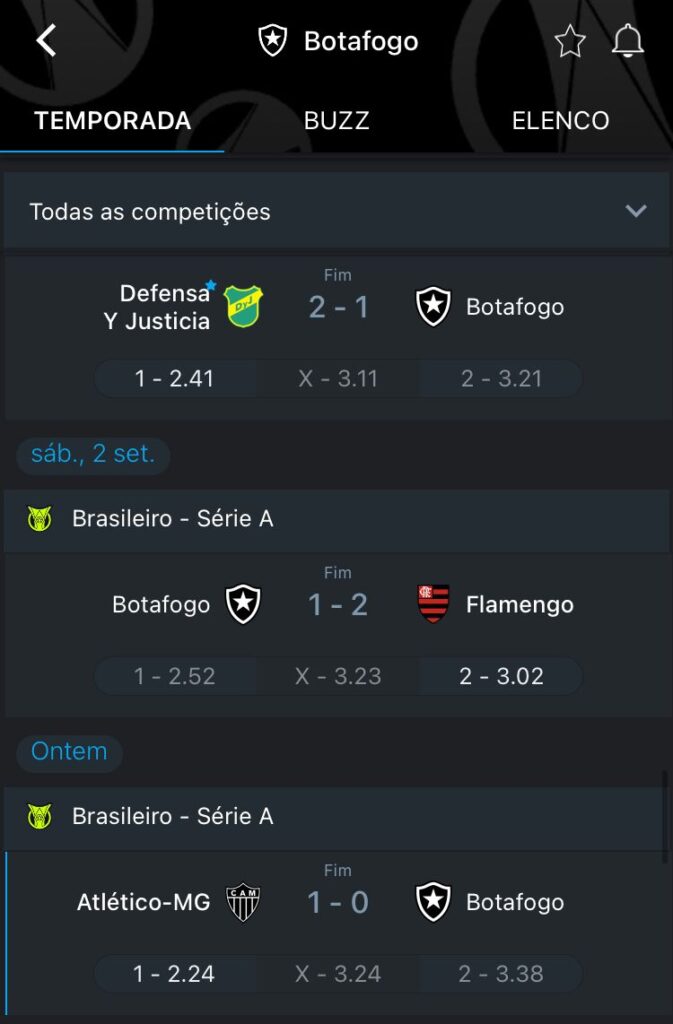Select odds 1 - 2.41 for Defensa

click(175, 379)
